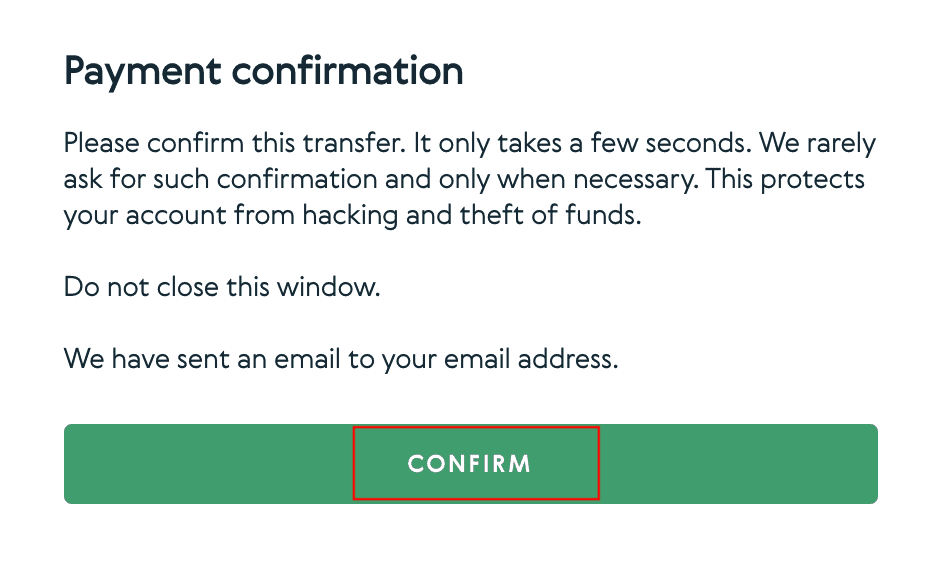Click 'It only takes a few seconds' sentence
Screen dimensions: 942x564
(582, 144)
